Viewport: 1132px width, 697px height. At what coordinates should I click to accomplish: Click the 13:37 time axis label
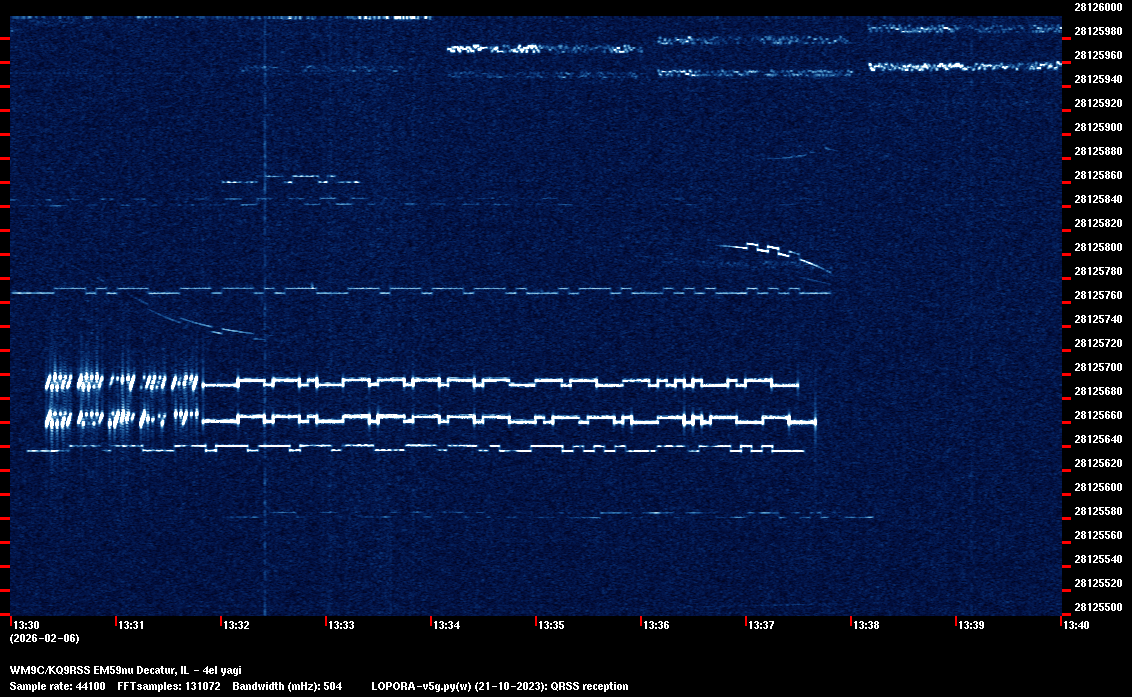tap(761, 625)
